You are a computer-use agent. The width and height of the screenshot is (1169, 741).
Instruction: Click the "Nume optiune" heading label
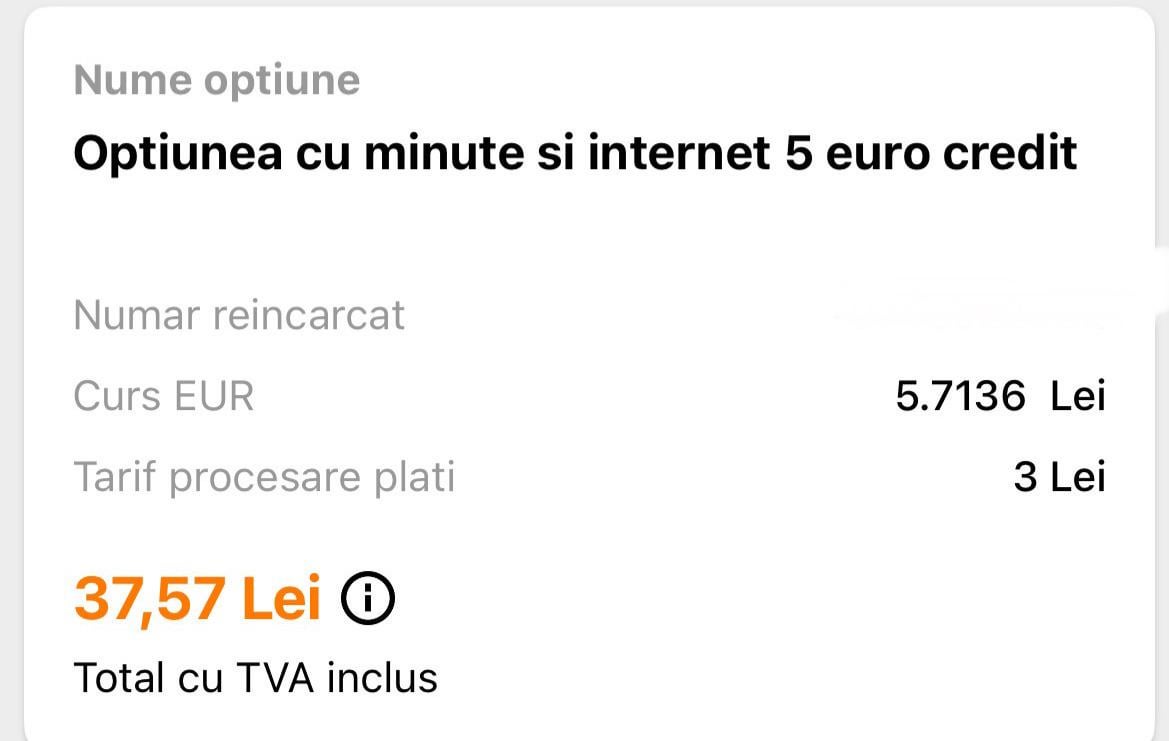tap(217, 80)
